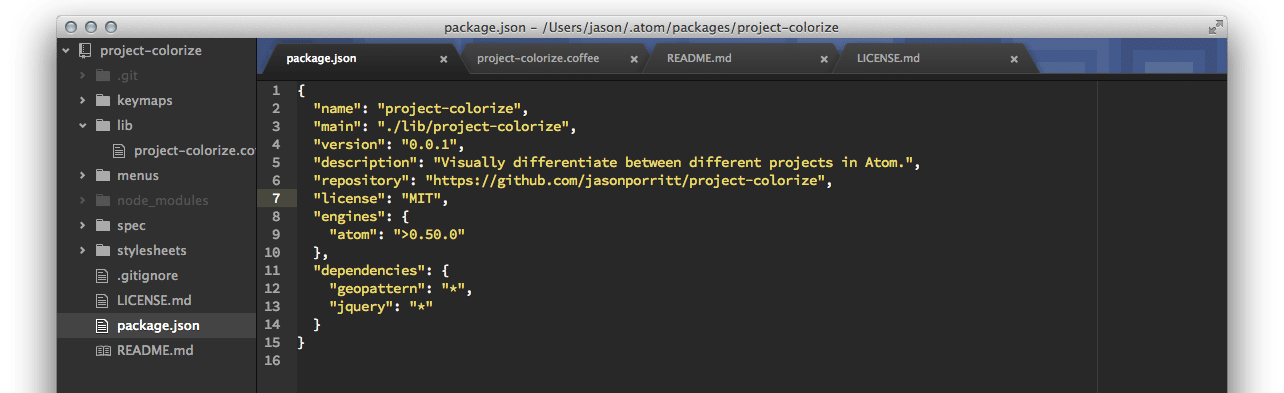1284x393 pixels.
Task: Click the "./lib/project-colorize" string value
Action: coord(473,126)
